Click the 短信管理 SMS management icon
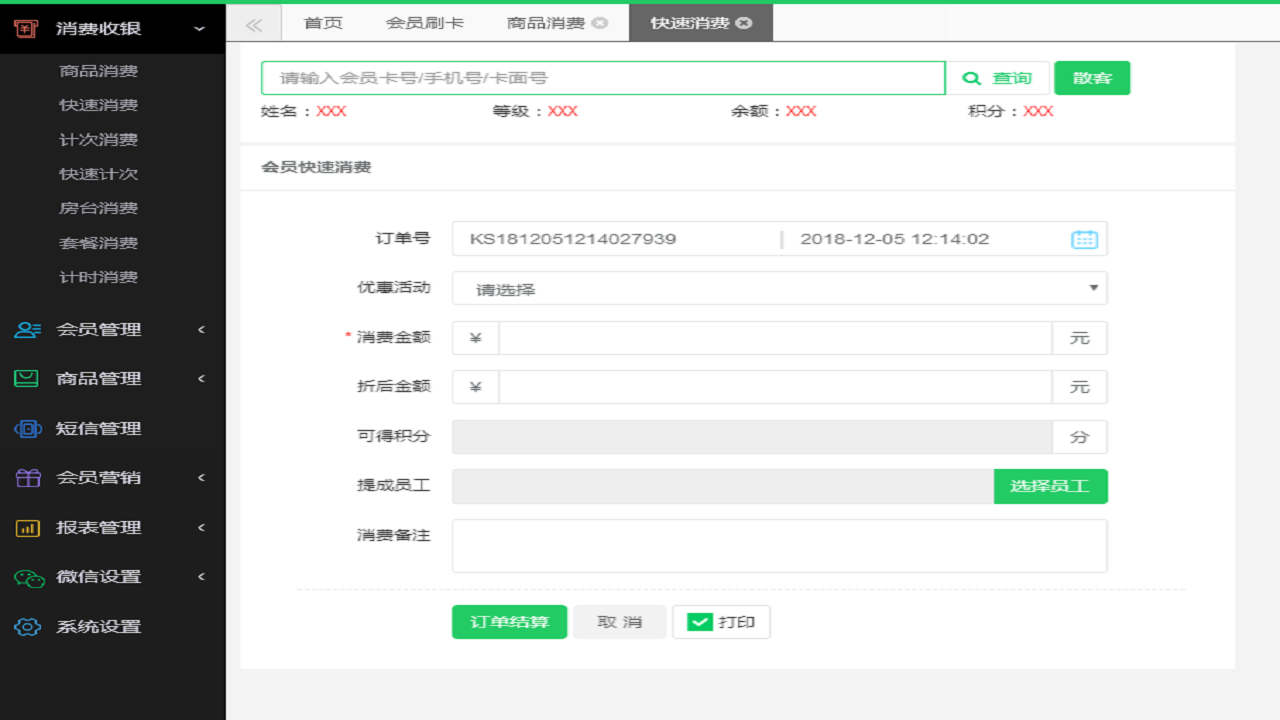The height and width of the screenshot is (720, 1280). click(x=28, y=428)
